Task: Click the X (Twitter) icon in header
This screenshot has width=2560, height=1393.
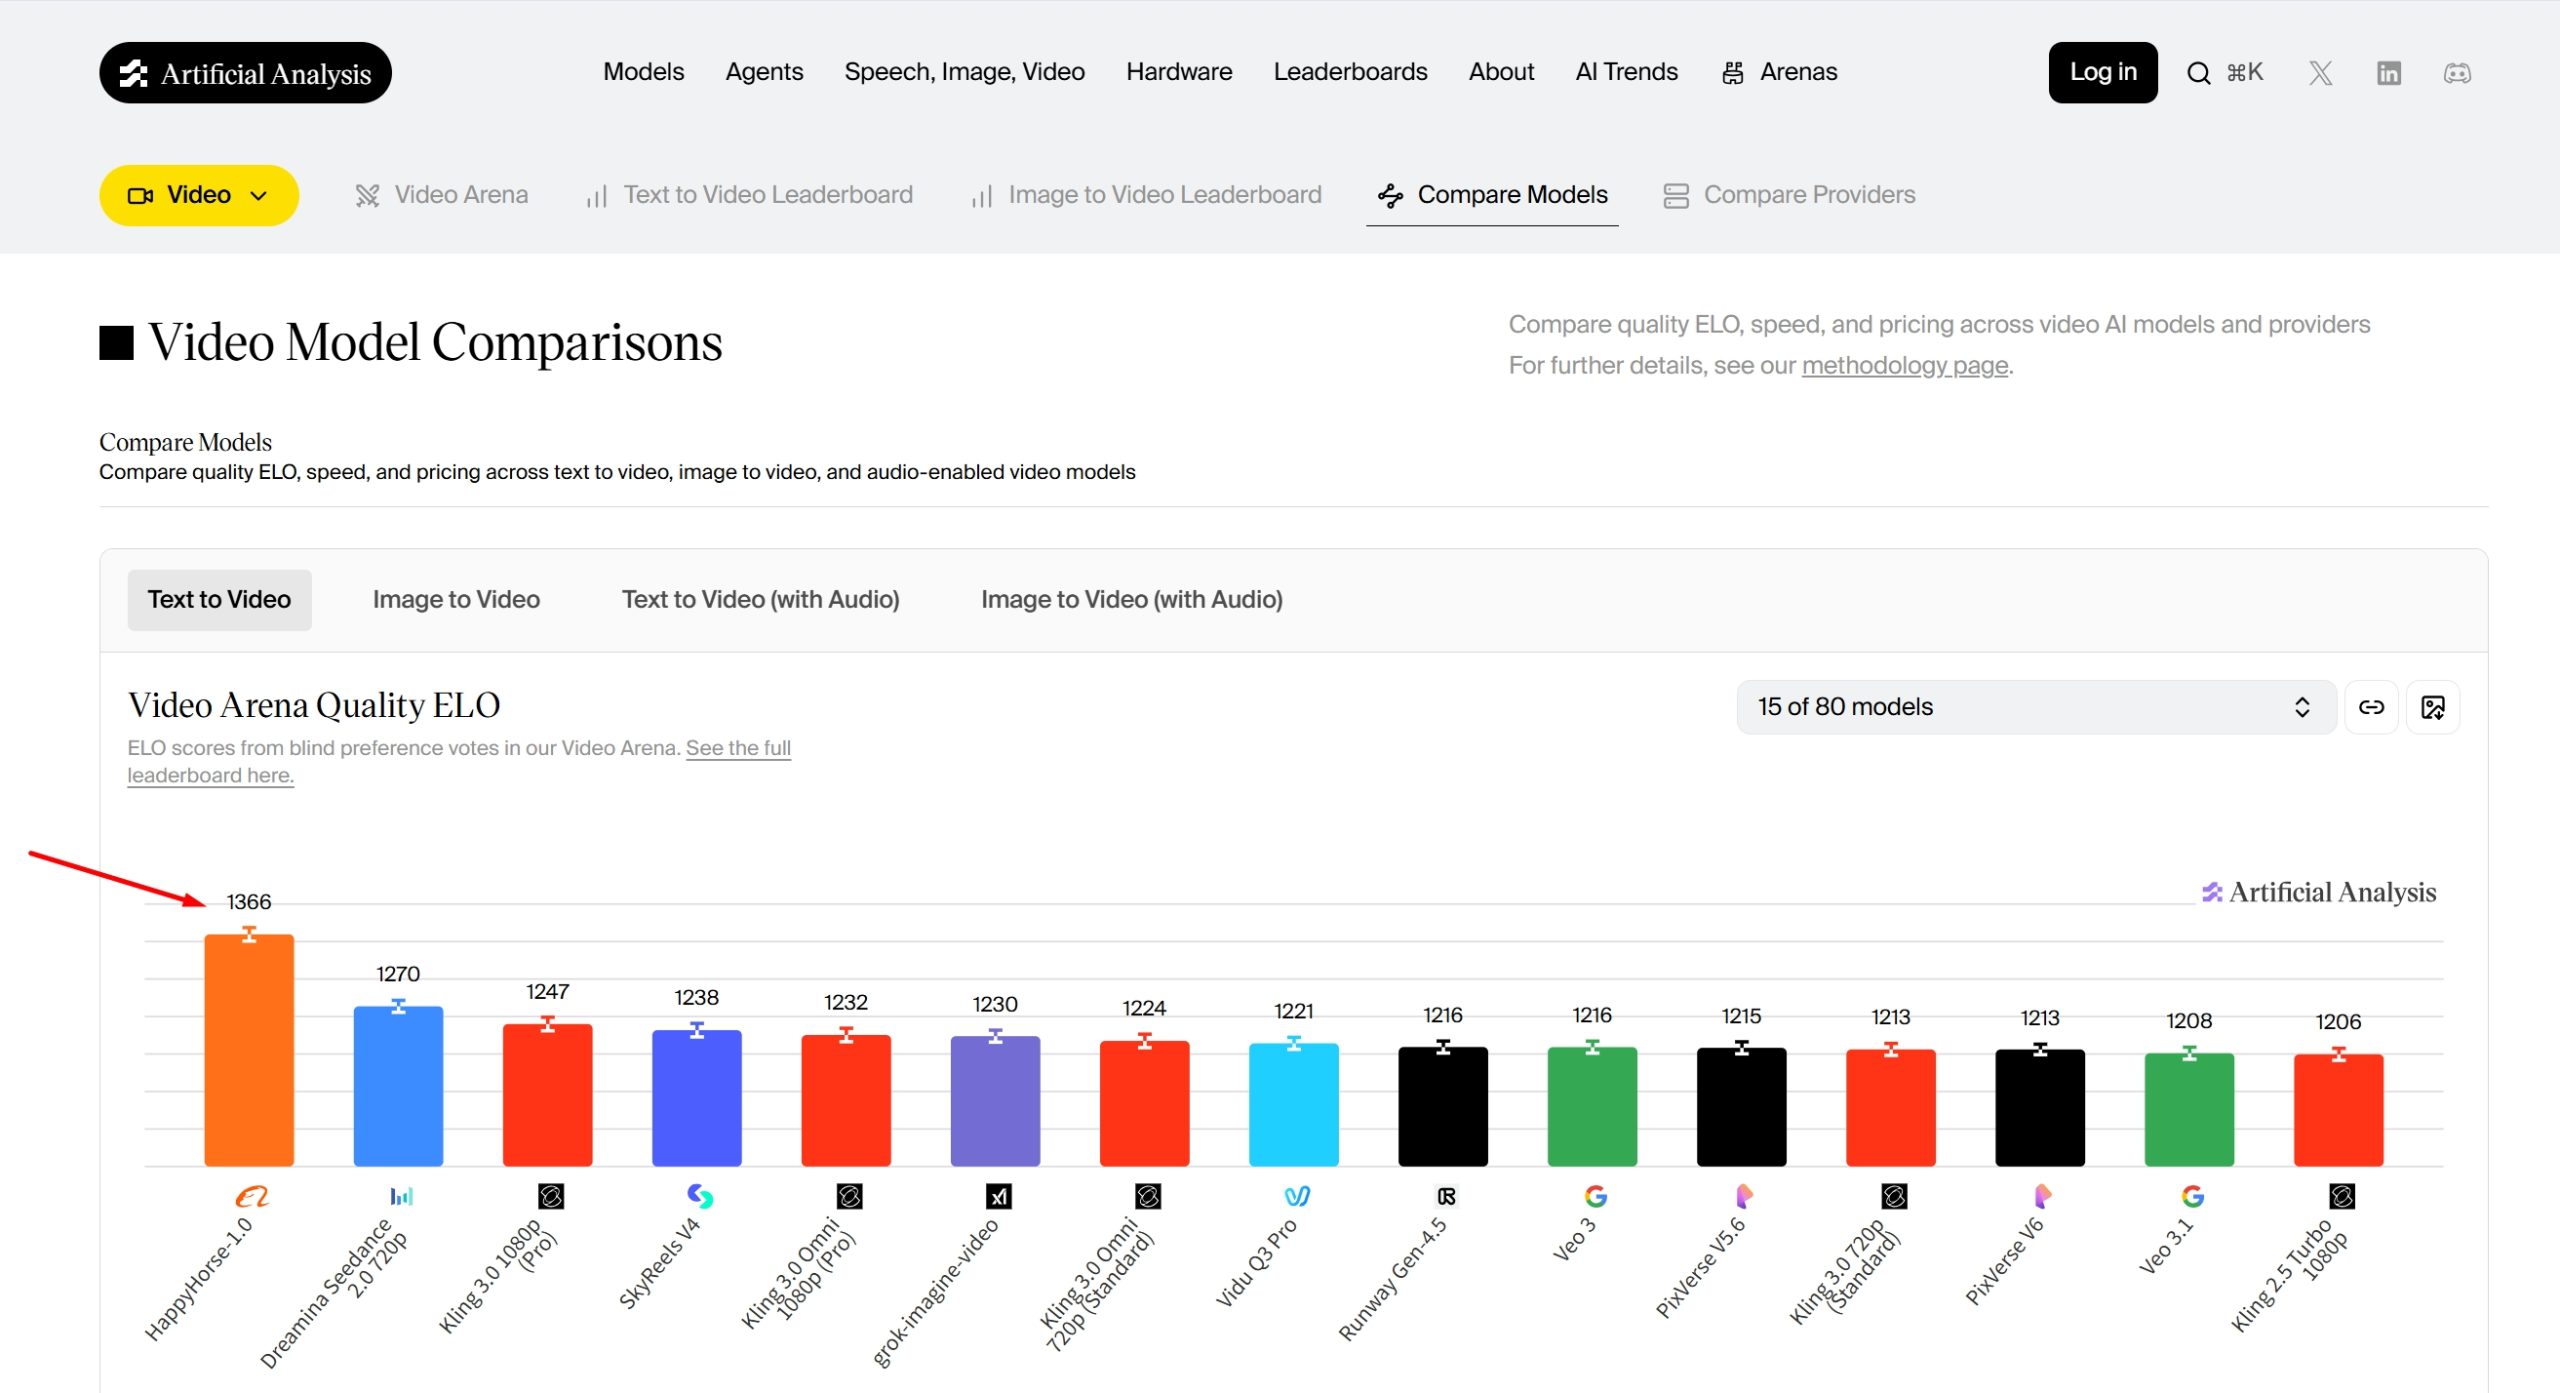Action: coord(2320,73)
